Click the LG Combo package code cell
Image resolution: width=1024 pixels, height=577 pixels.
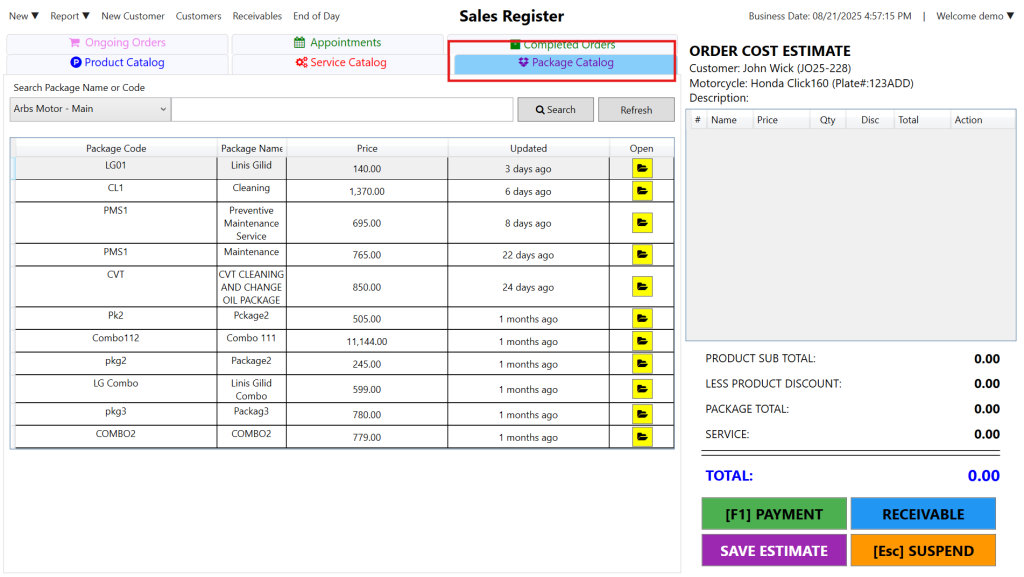coord(116,388)
